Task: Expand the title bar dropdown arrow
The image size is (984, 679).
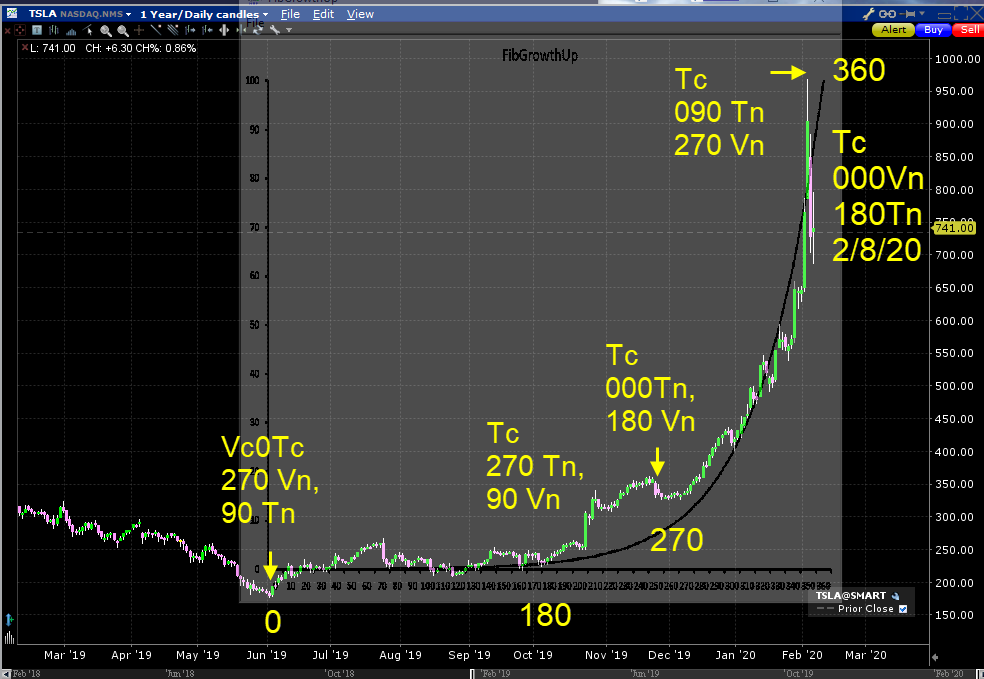Action: pos(922,14)
